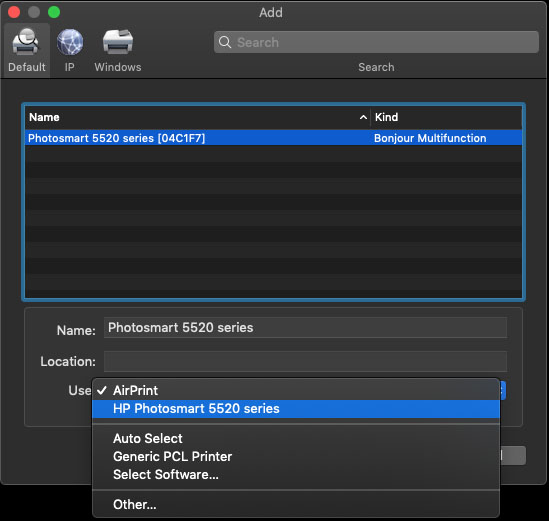The height and width of the screenshot is (521, 549).
Task: Select the Default printer icon
Action: click(x=25, y=42)
